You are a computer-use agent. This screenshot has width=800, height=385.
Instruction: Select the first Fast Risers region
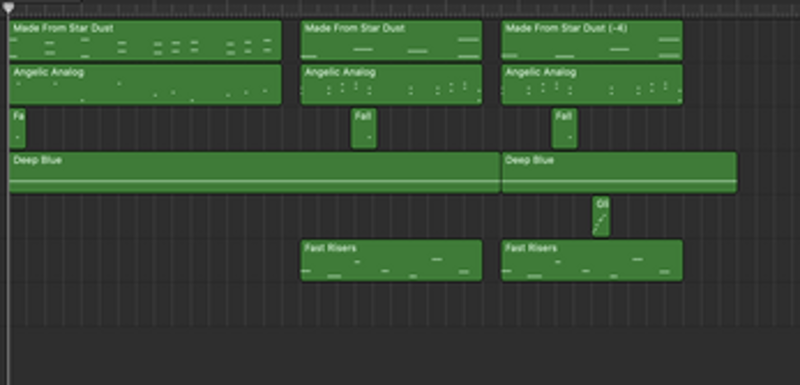pos(391,261)
